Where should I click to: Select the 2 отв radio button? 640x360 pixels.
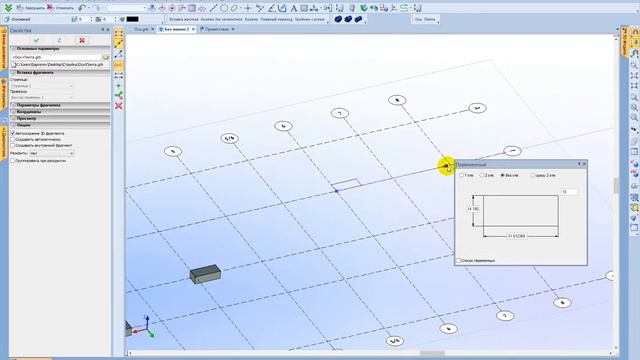[x=482, y=176]
